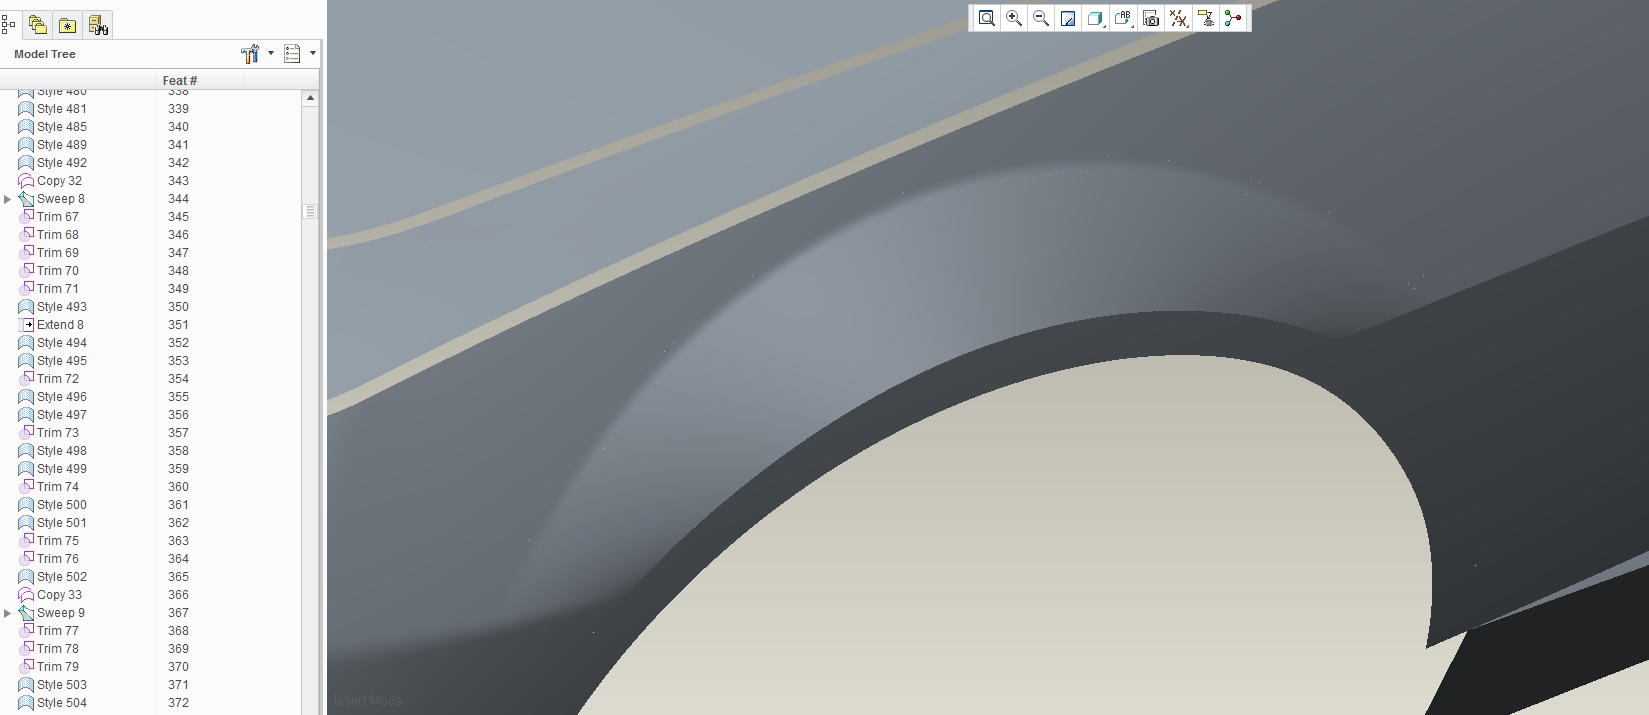Select the Trim 78 feature
Image resolution: width=1649 pixels, height=715 pixels.
coord(58,649)
